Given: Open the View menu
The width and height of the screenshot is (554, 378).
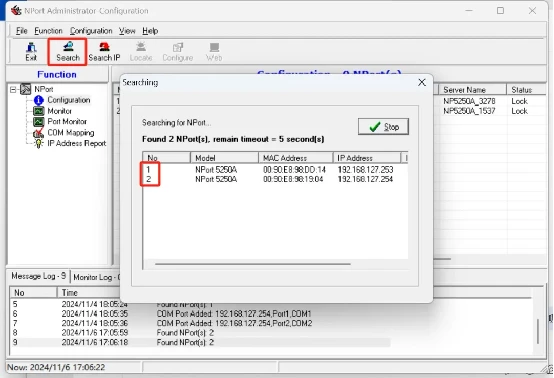Looking at the screenshot, I should (127, 31).
